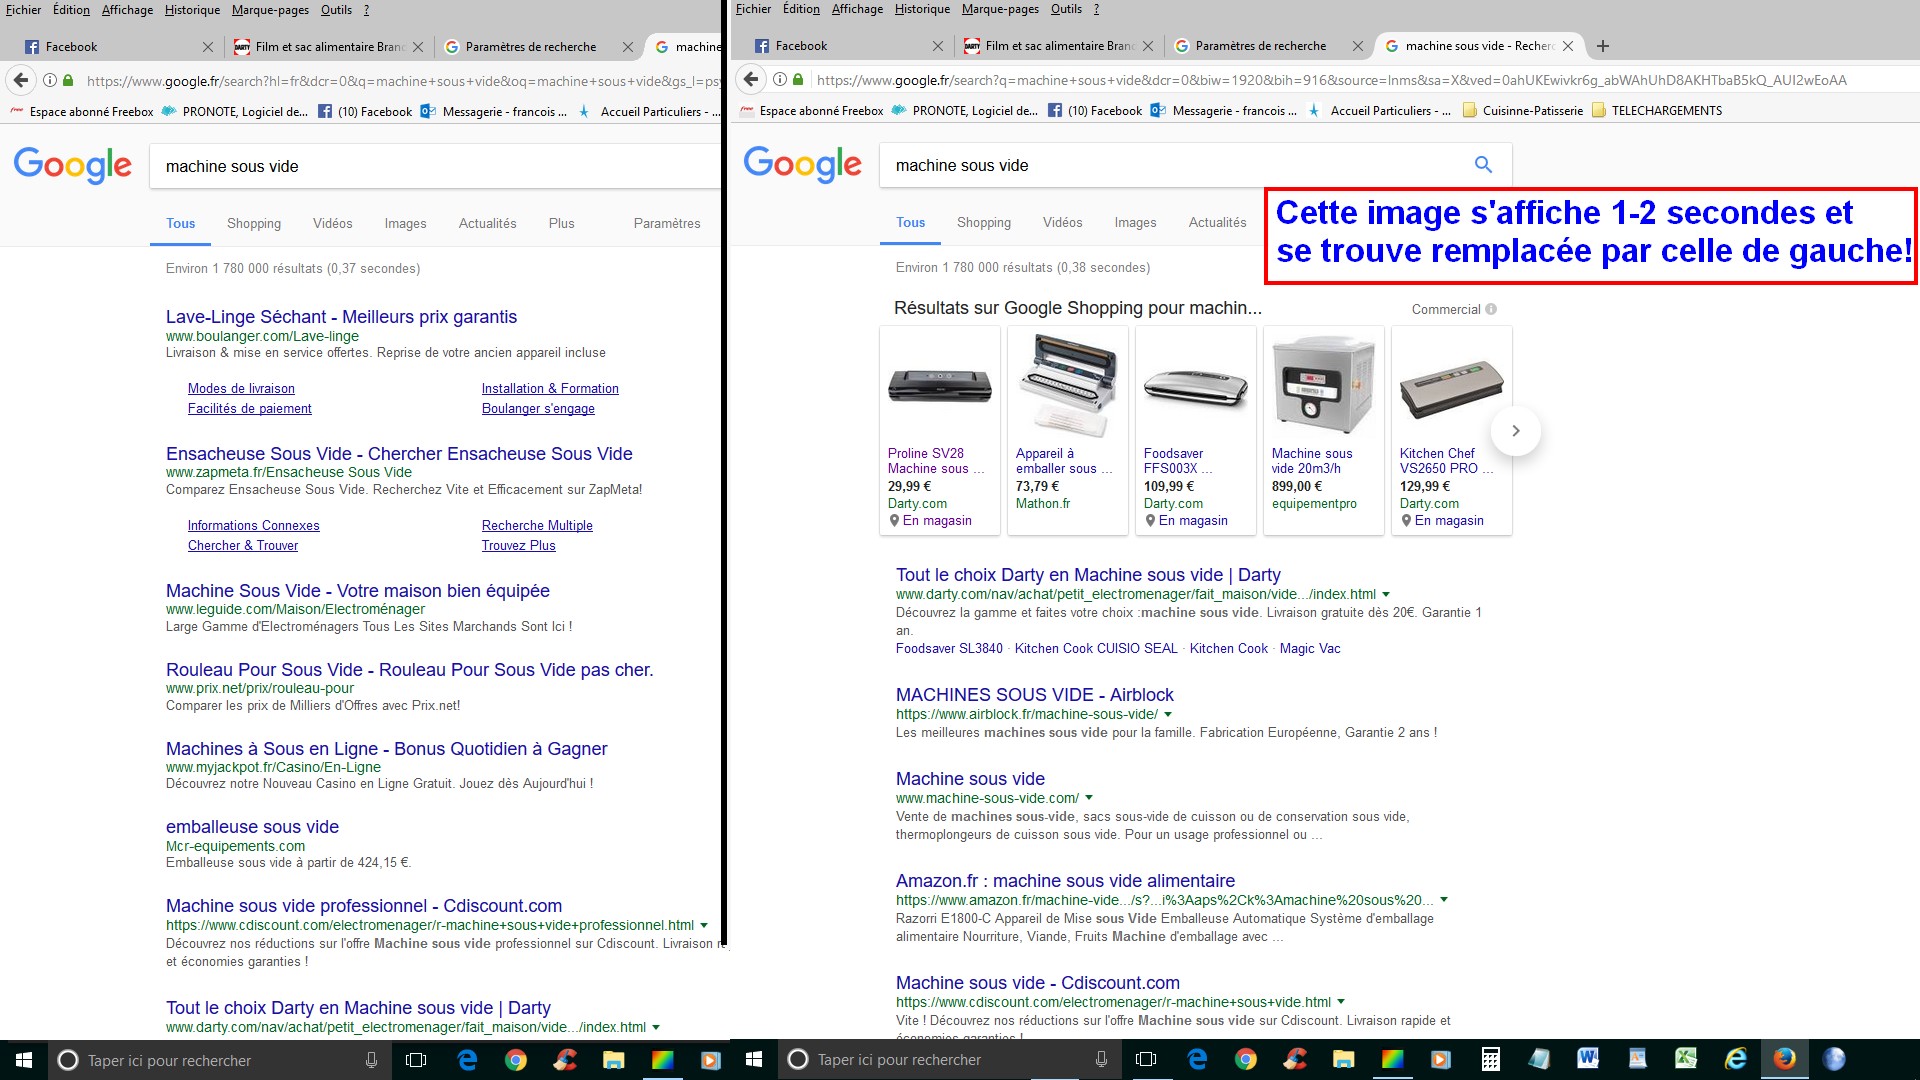The height and width of the screenshot is (1080, 1920).
Task: Open Machine sous vide 20m3/h product card
Action: 1323,431
